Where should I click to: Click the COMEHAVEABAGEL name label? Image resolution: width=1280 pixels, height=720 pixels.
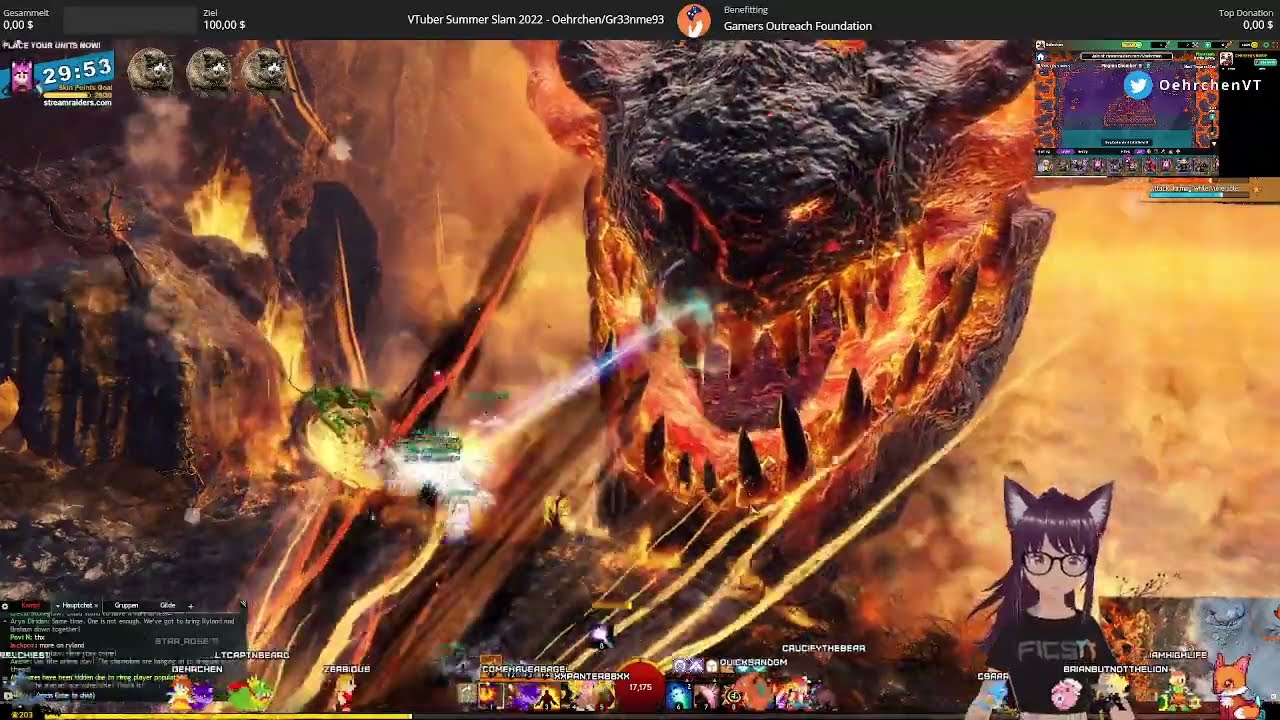525,669
